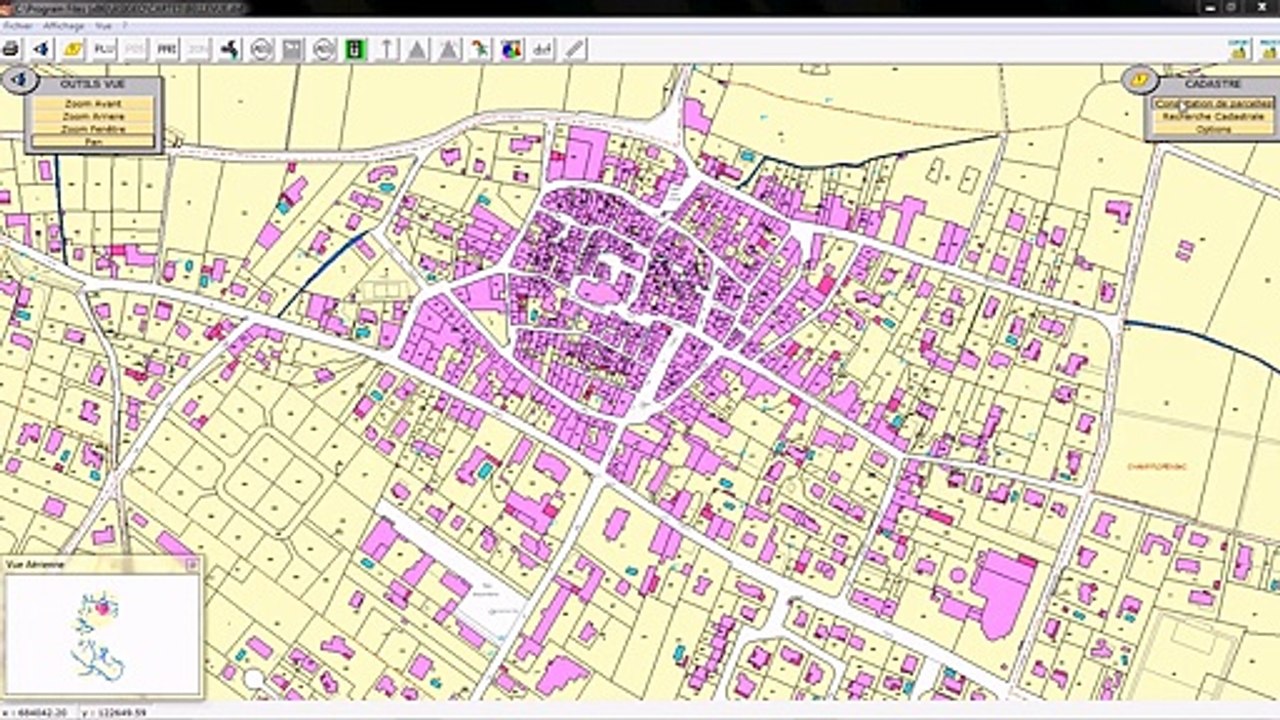Click the Vue Aérienne overview map thumbnail
This screenshot has height=720, width=1280.
(x=102, y=635)
